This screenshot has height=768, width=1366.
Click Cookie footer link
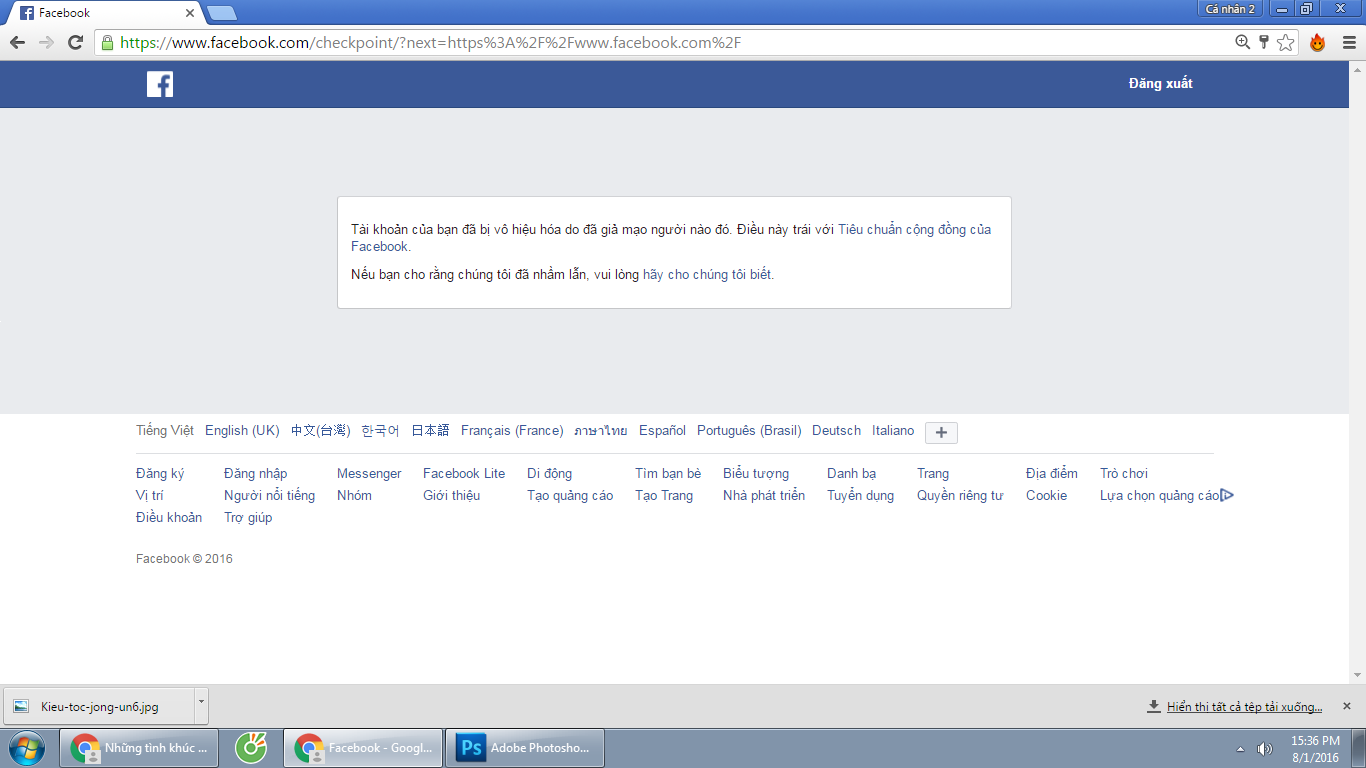point(1046,496)
